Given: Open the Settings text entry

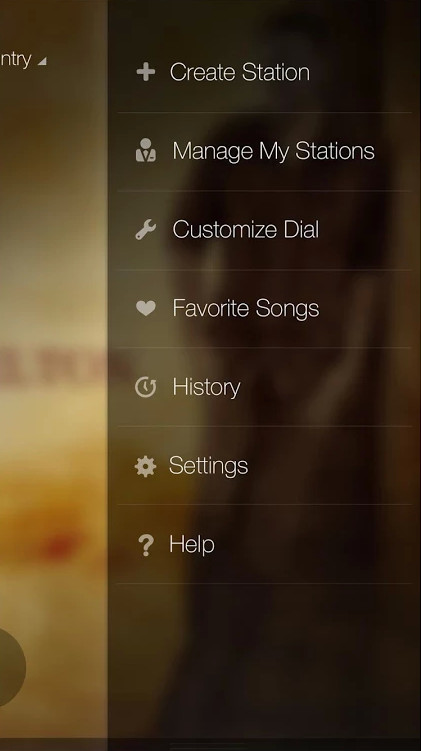Looking at the screenshot, I should coord(209,466).
